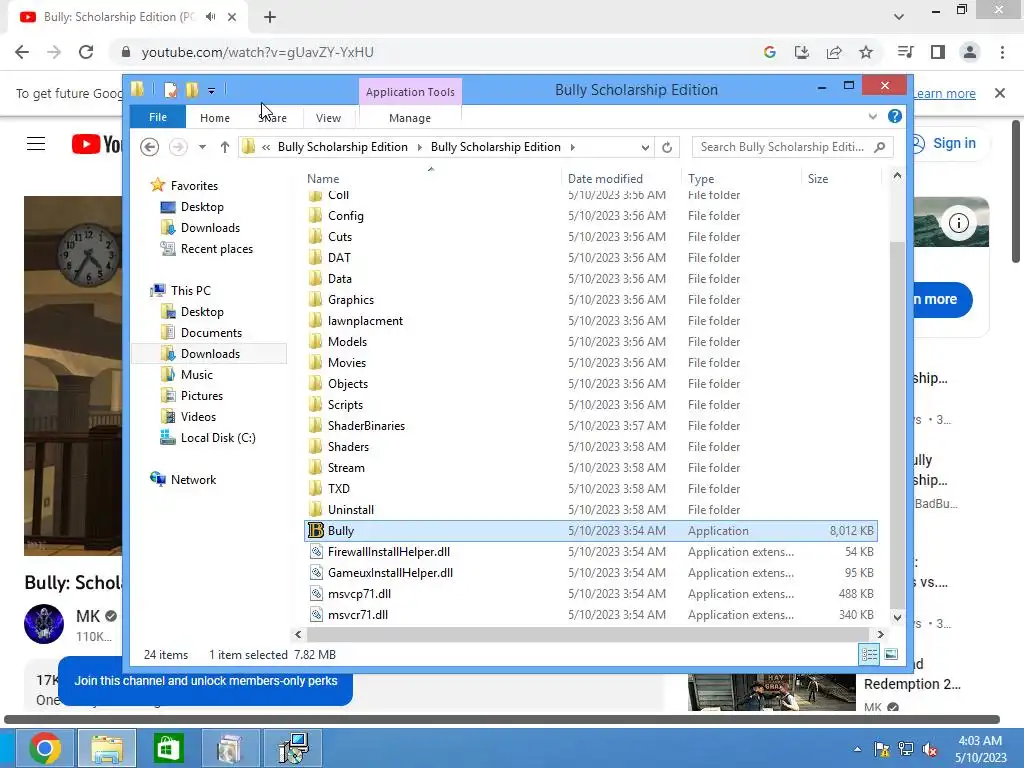The width and height of the screenshot is (1024, 768).
Task: Click Join this channel banner
Action: 205,680
